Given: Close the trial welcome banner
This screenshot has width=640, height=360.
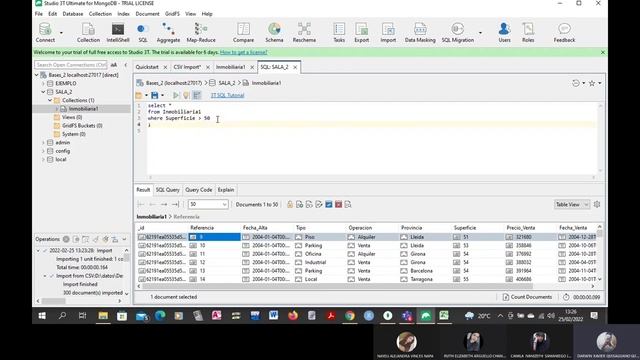Looking at the screenshot, I should coord(603,52).
